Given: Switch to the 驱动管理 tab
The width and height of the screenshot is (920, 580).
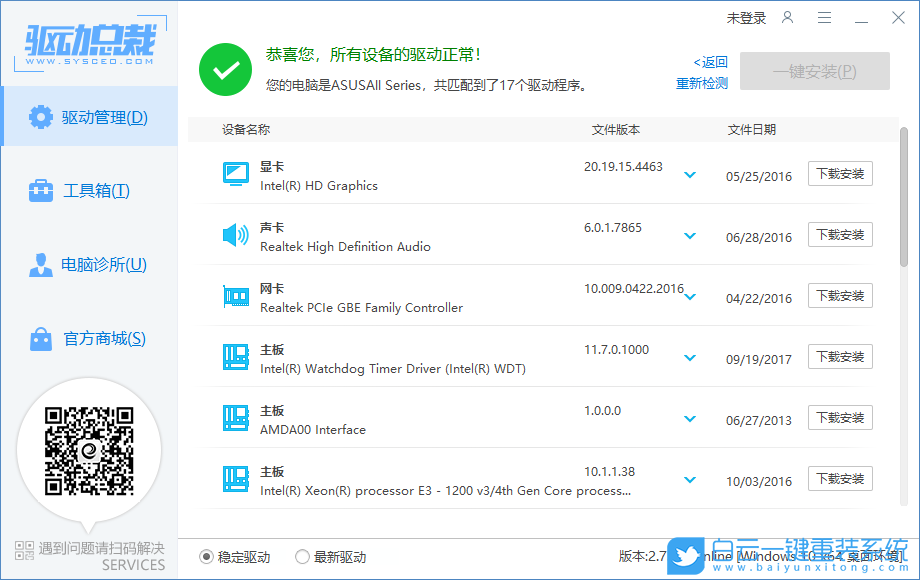Looking at the screenshot, I should point(89,117).
